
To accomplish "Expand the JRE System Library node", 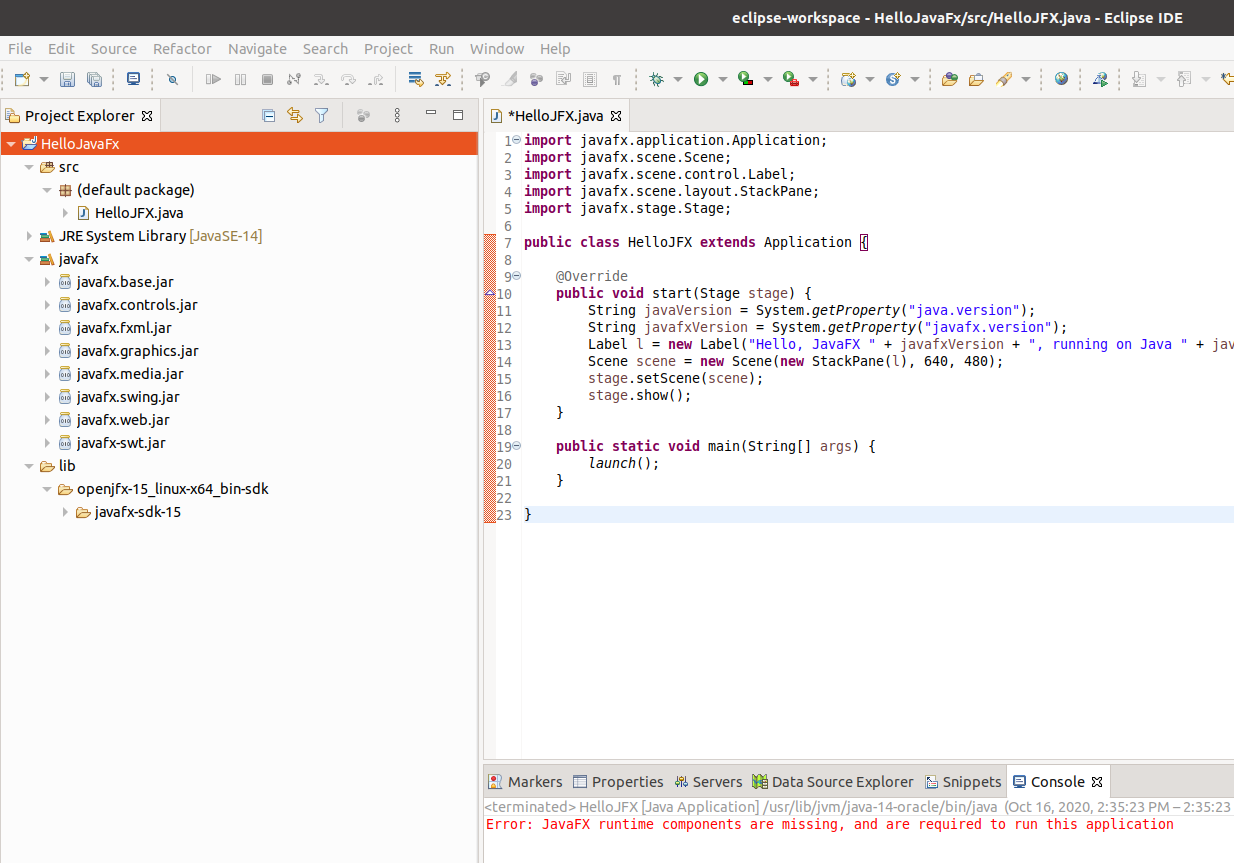I will coord(29,236).
